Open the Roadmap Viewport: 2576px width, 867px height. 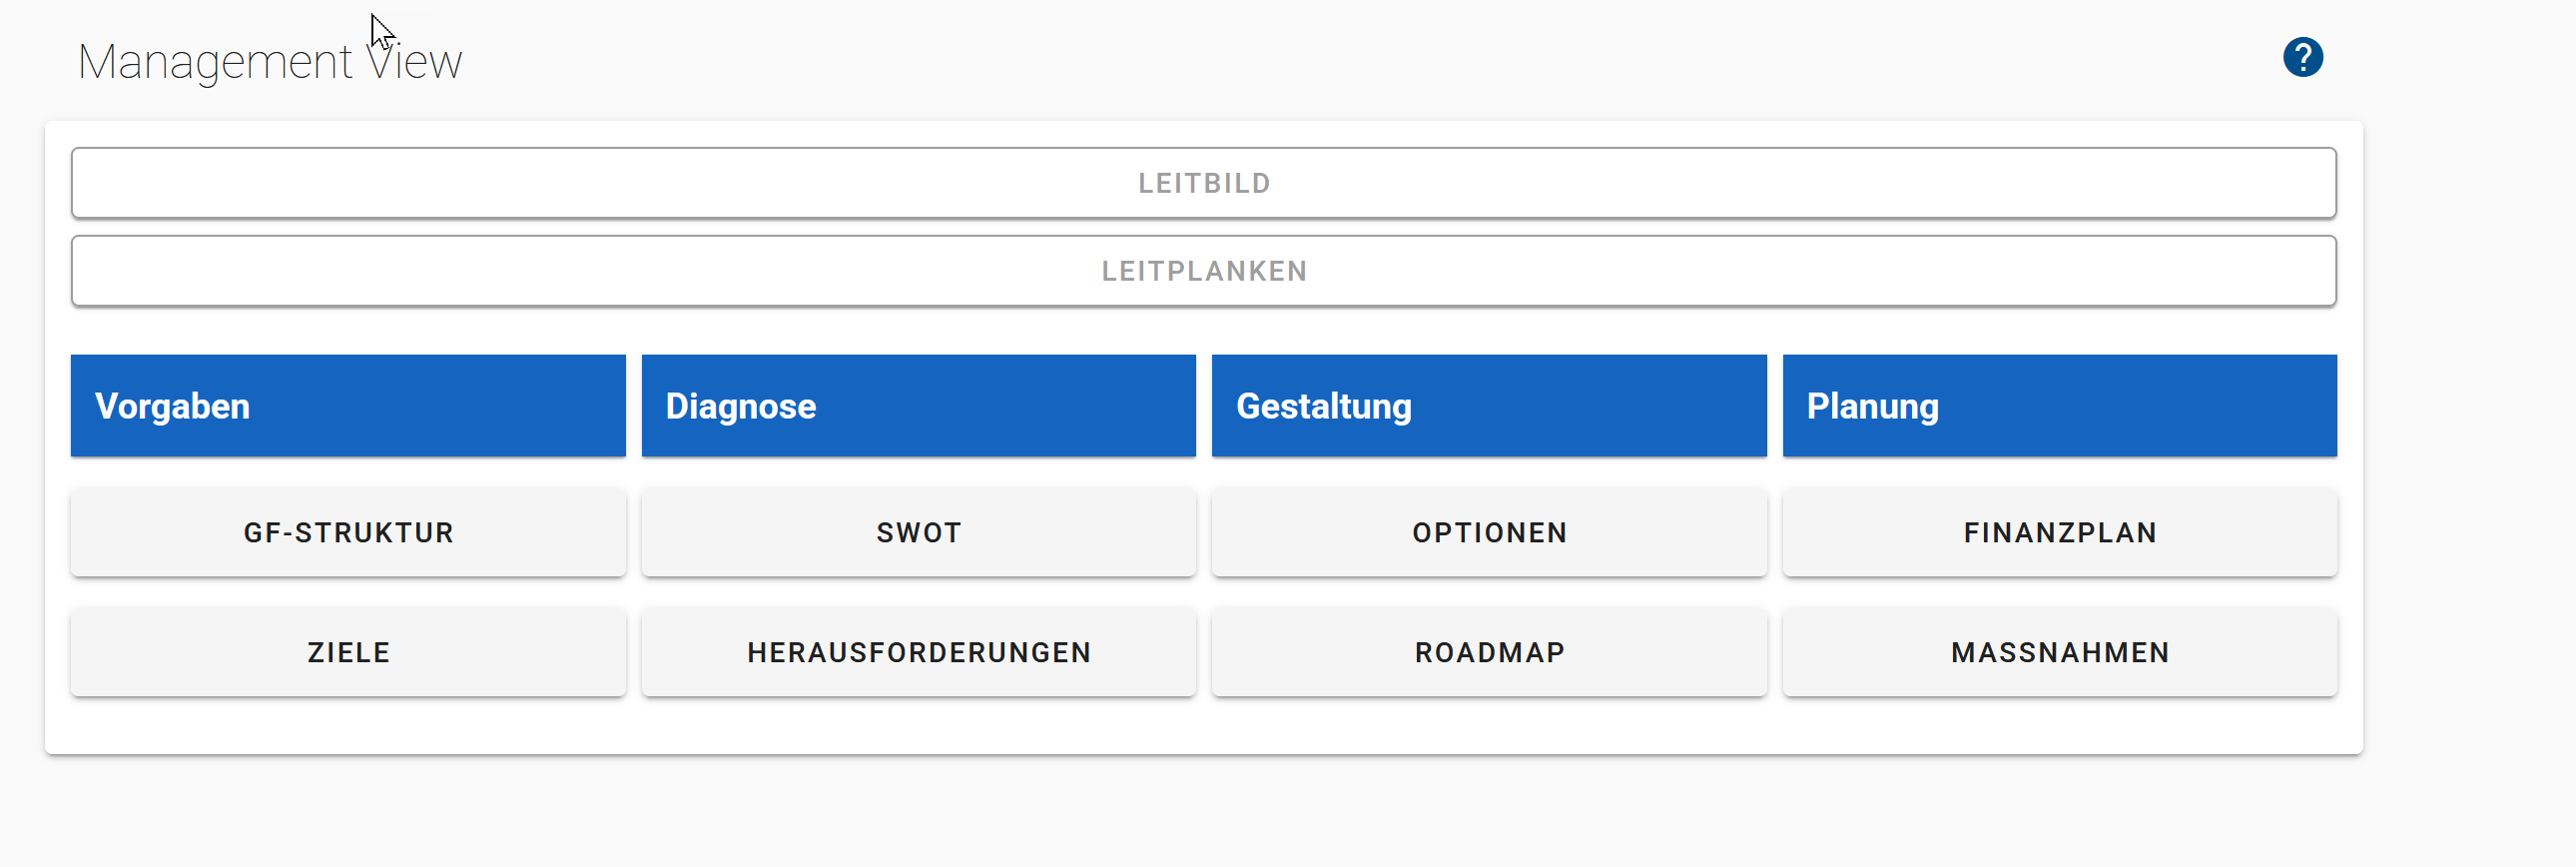pyautogui.click(x=1488, y=653)
